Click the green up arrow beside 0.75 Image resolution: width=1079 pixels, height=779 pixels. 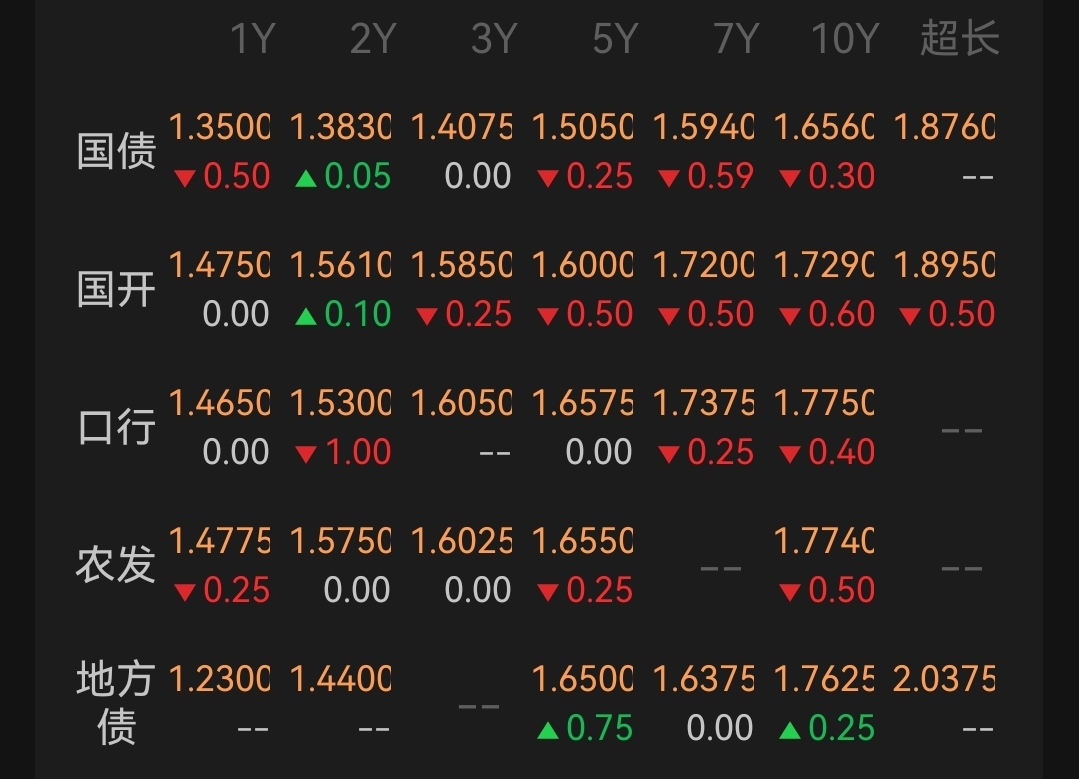tap(548, 730)
